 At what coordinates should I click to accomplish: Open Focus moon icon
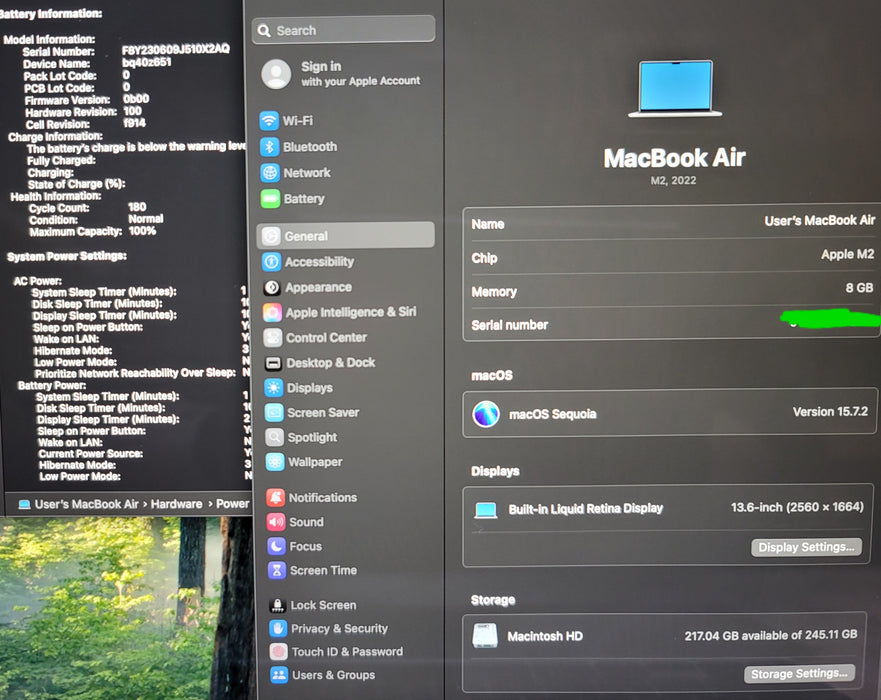pyautogui.click(x=276, y=546)
